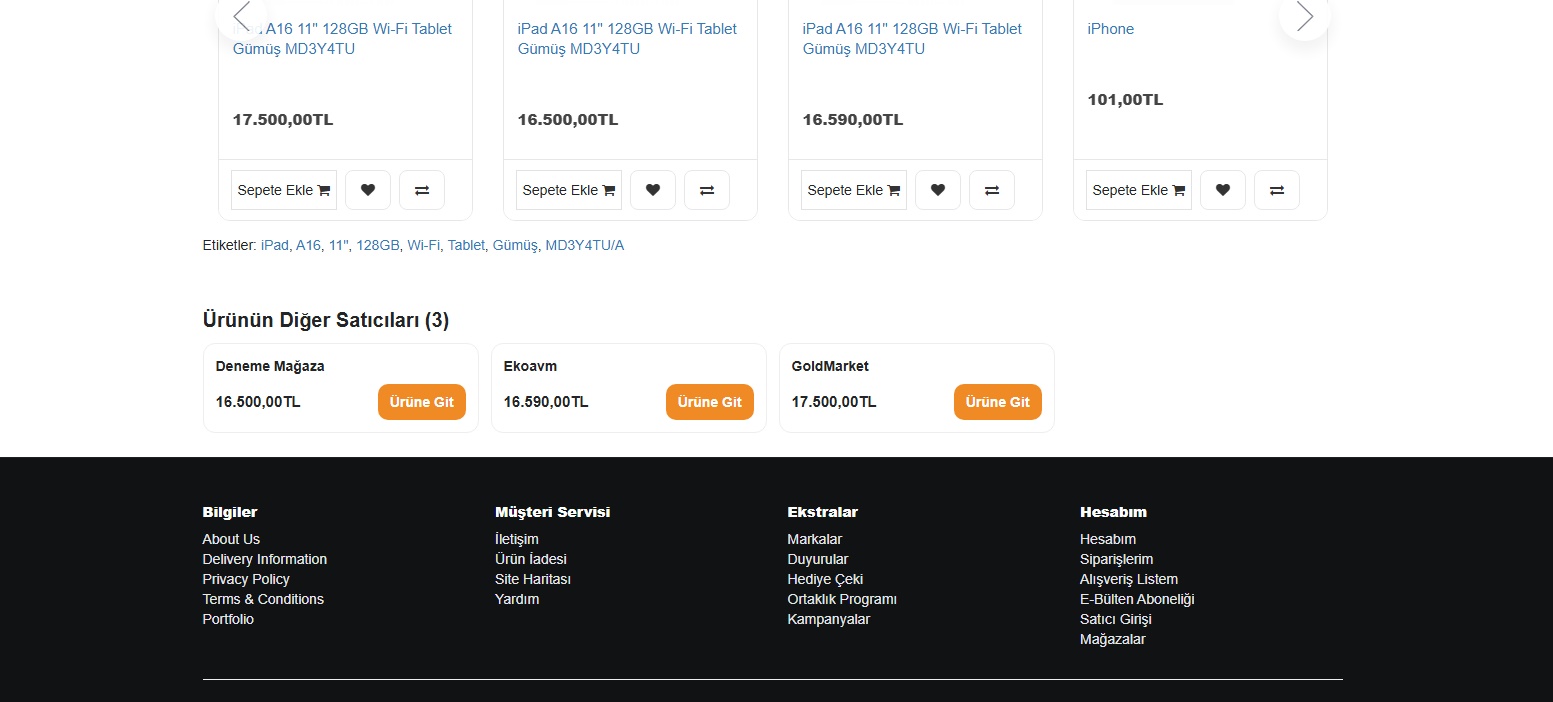
Task: Open Satıcı Girişi footer link
Action: [1115, 619]
